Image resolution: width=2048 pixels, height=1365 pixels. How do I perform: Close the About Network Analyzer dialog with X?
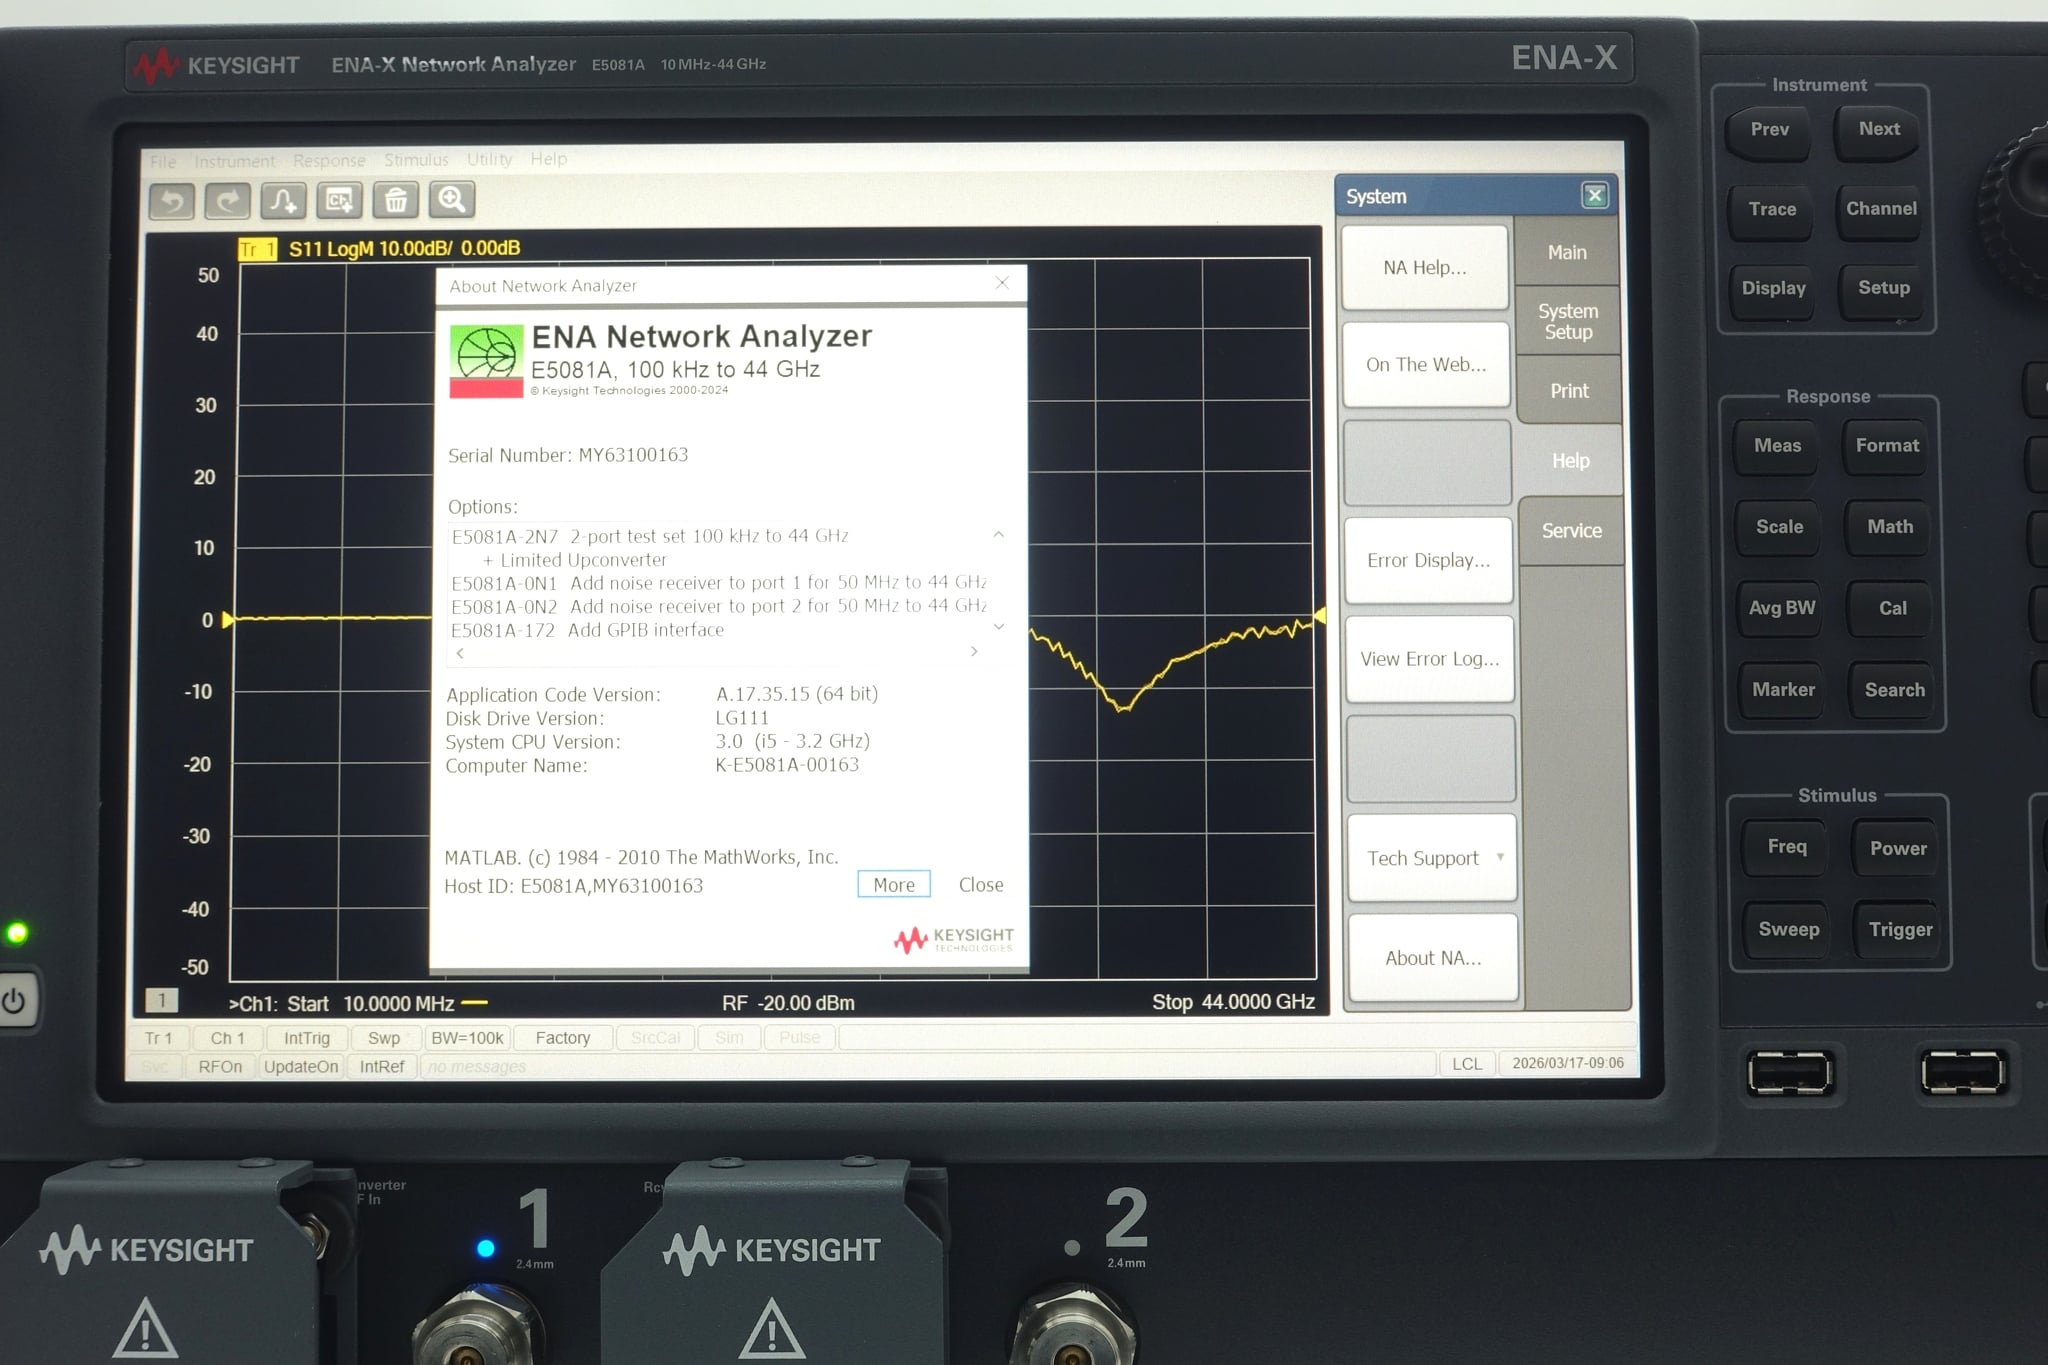tap(1002, 283)
